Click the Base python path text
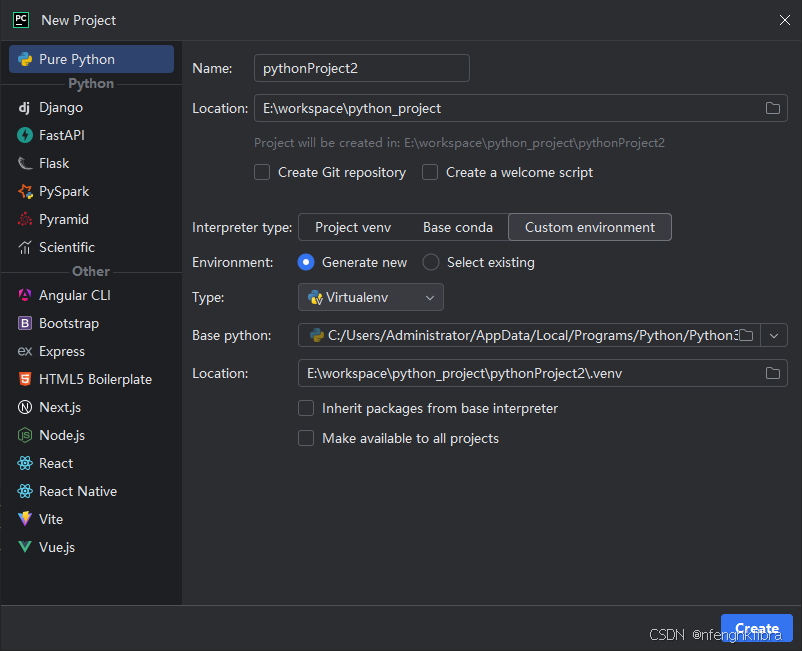Screen dimensions: 802x651 tap(532, 335)
